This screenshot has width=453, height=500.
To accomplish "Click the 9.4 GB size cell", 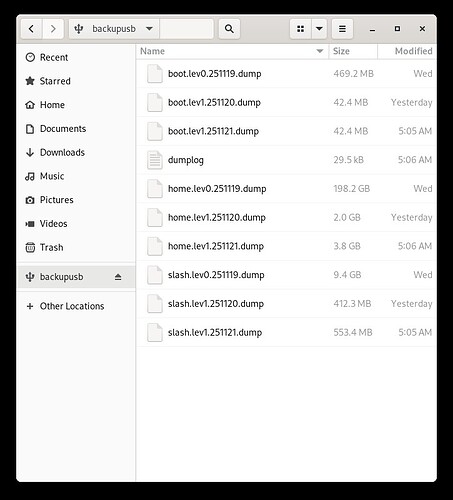I will (x=347, y=275).
